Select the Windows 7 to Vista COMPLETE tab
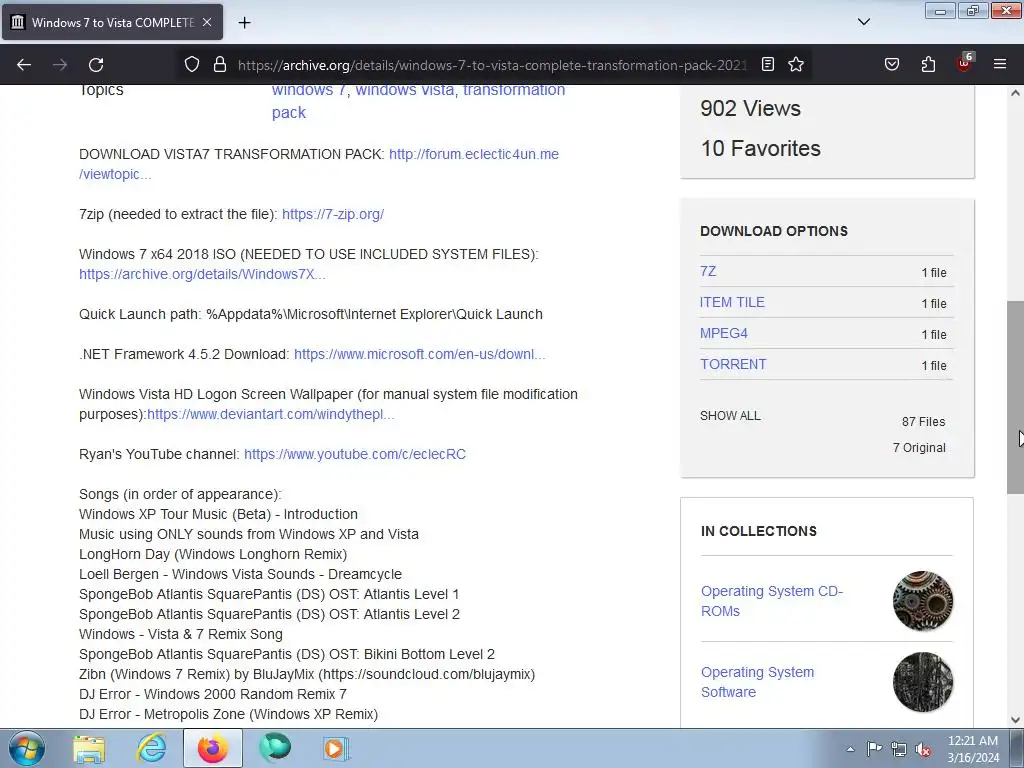1024x768 pixels. [x=112, y=22]
